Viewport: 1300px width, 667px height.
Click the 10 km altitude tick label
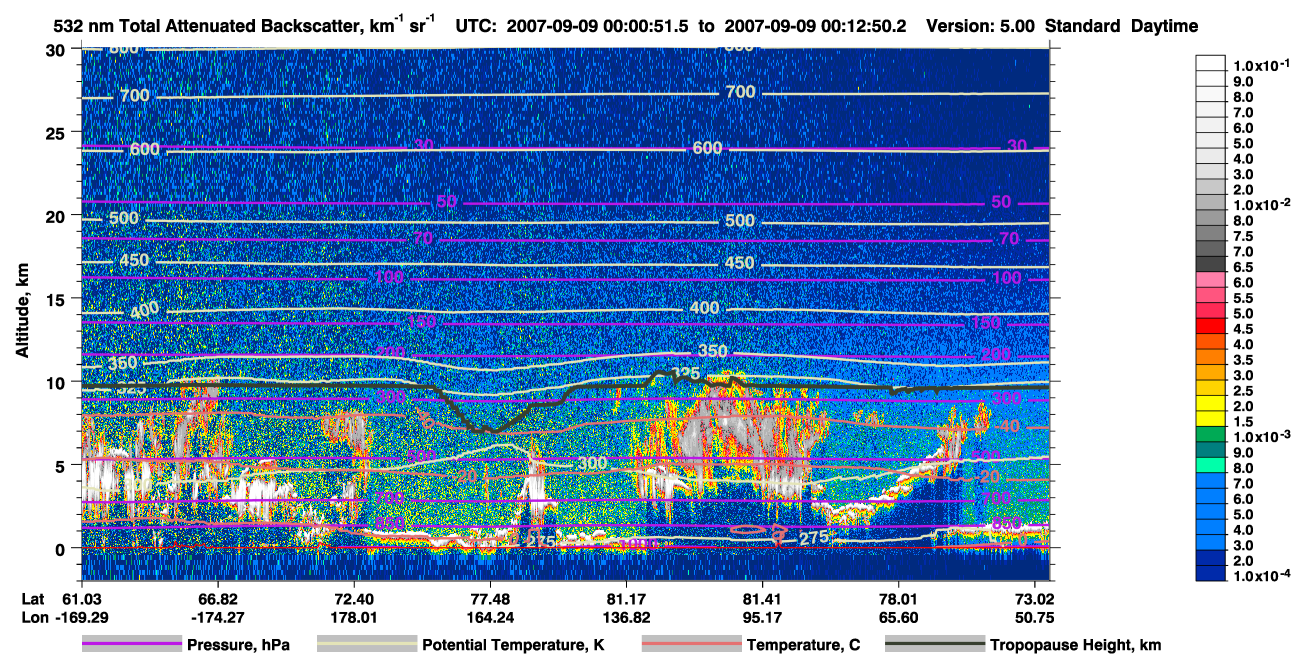coord(58,382)
